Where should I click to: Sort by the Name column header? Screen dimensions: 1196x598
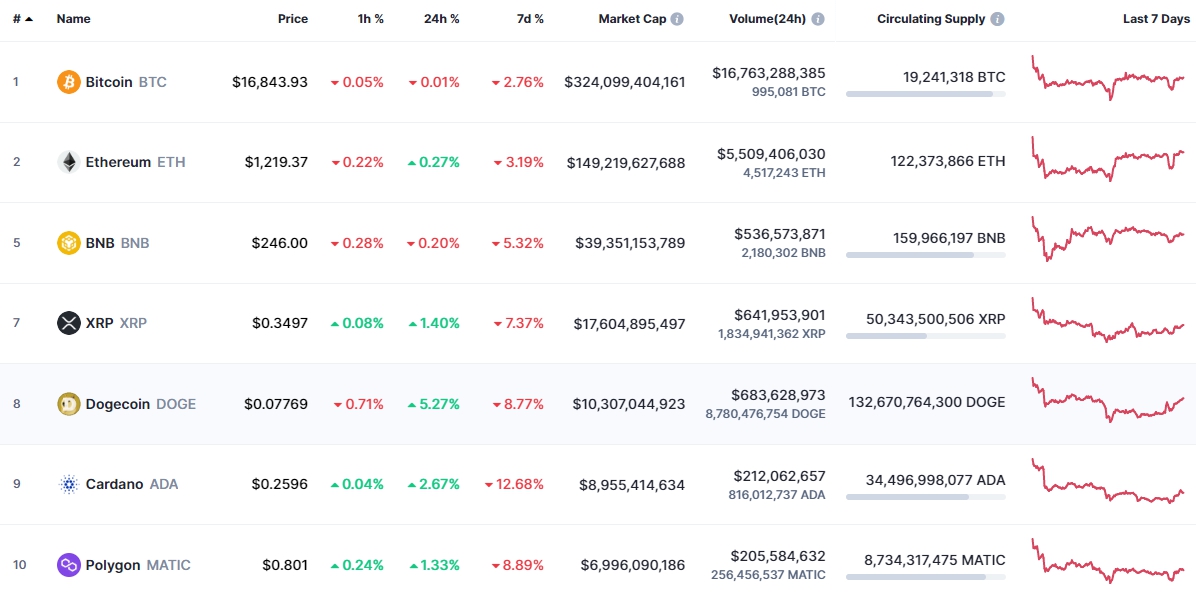pyautogui.click(x=73, y=19)
